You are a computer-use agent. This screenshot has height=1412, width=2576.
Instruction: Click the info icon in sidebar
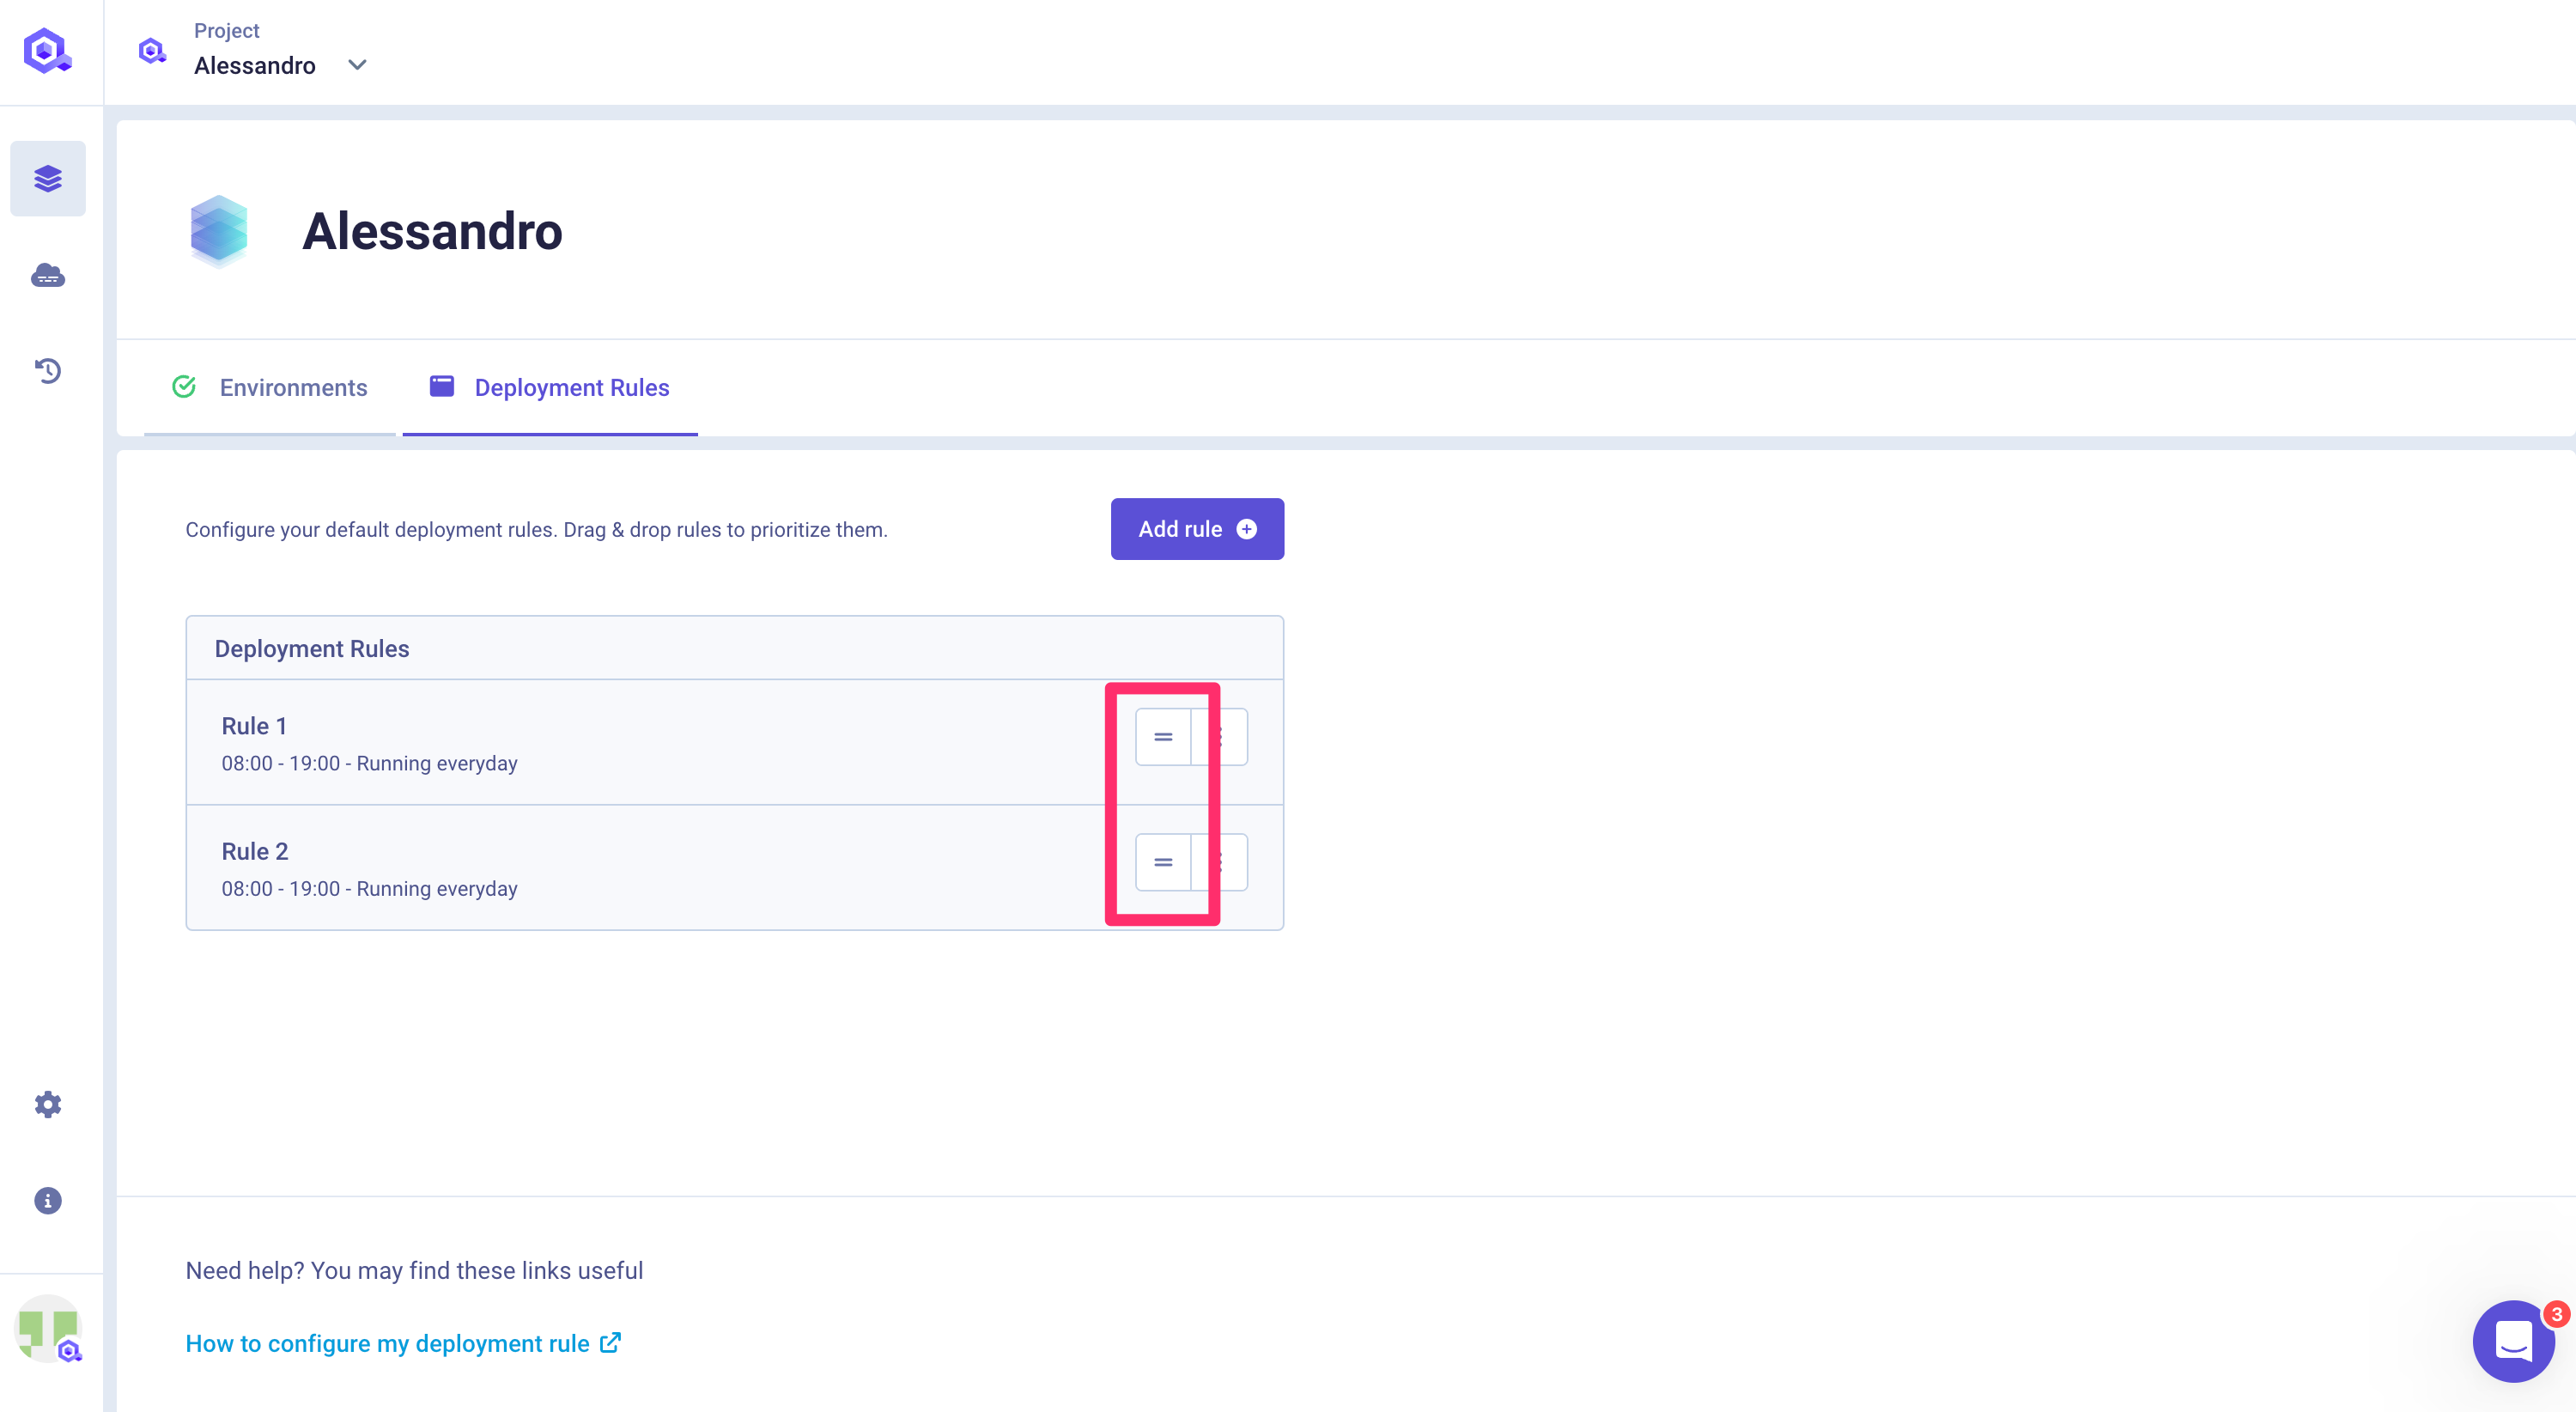pyautogui.click(x=48, y=1200)
